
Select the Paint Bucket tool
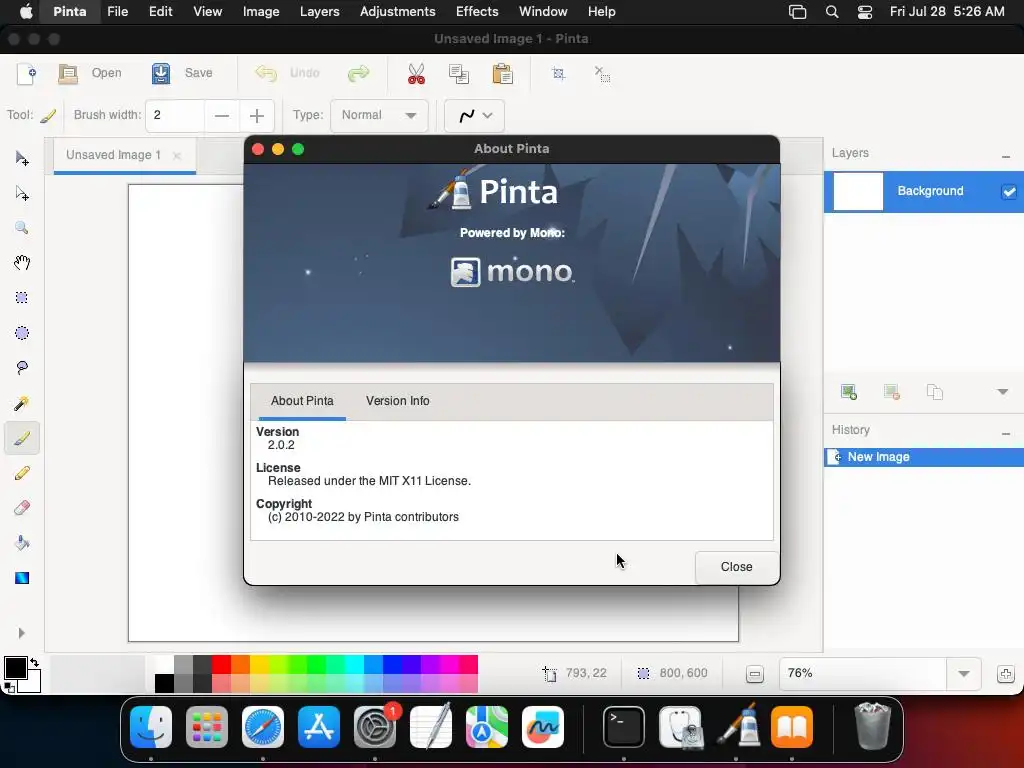[22, 543]
